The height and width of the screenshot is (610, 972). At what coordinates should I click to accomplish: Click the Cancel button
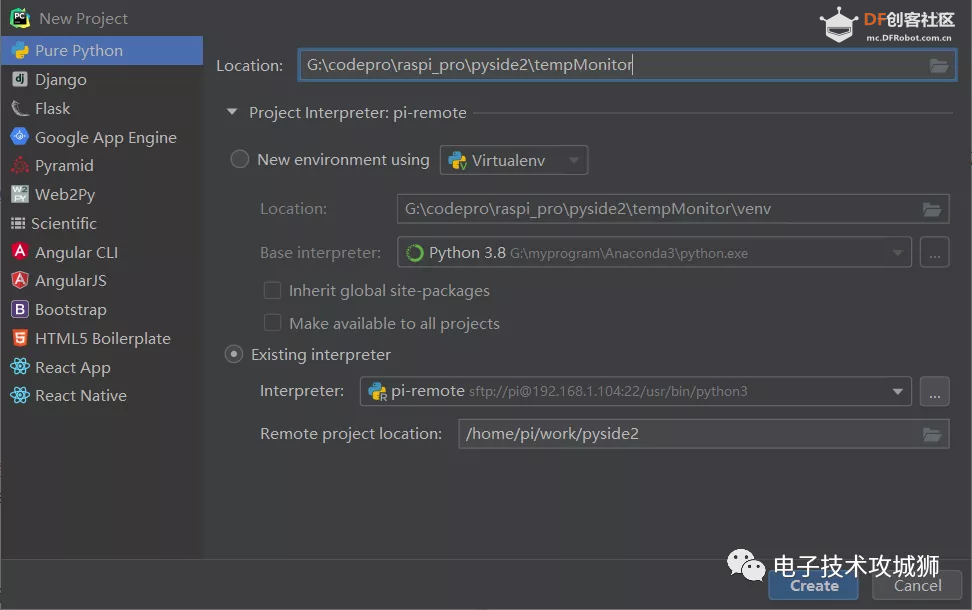(x=917, y=585)
